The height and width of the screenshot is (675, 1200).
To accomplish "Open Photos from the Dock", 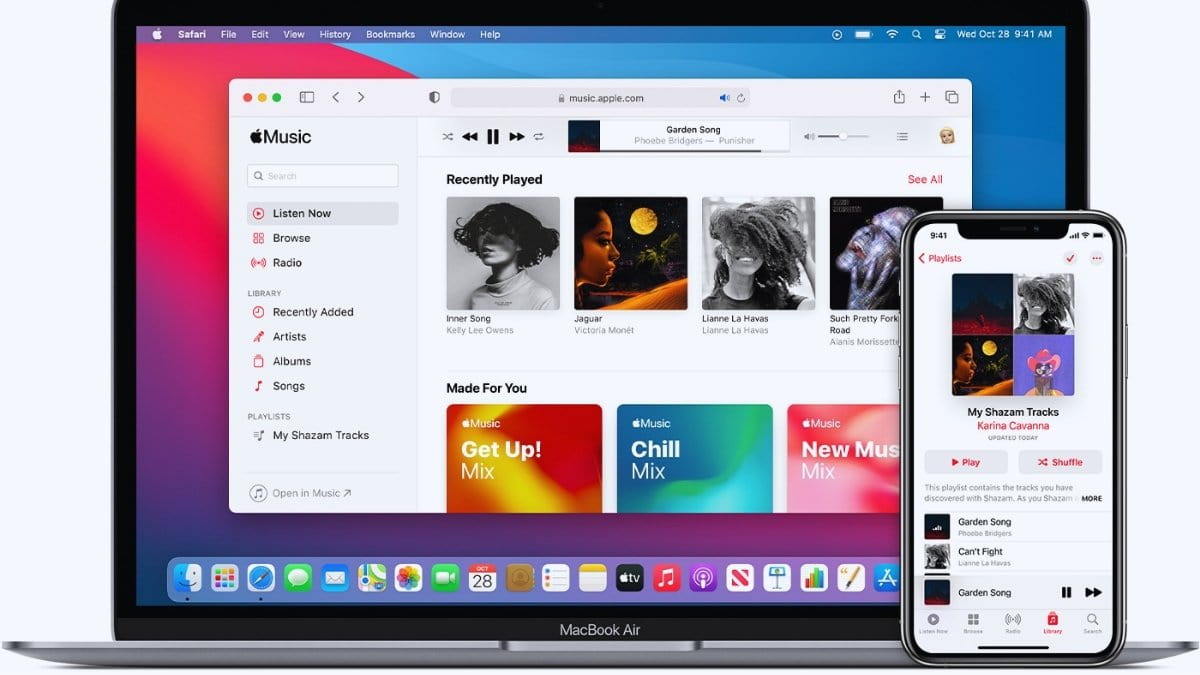I will point(409,577).
